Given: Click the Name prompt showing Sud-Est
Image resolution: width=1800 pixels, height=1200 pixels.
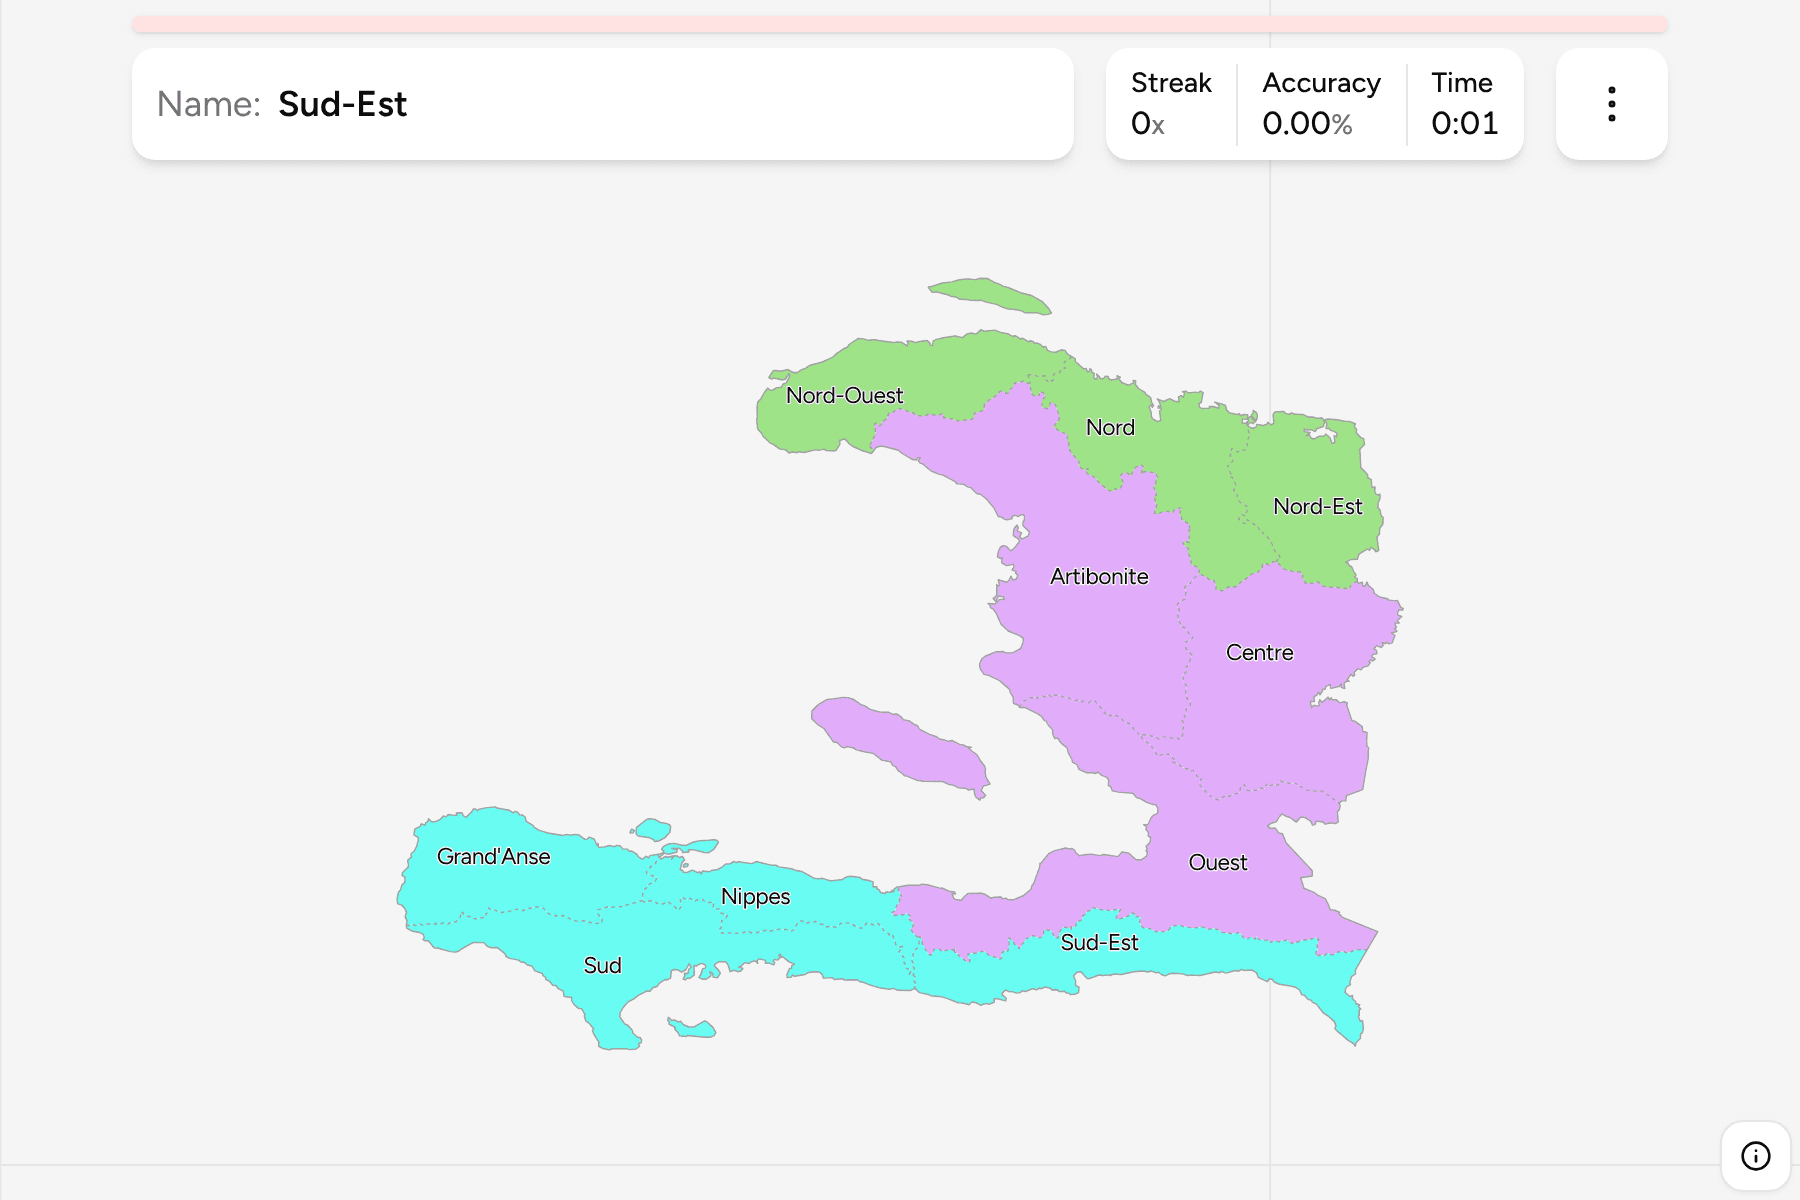Looking at the screenshot, I should [602, 104].
